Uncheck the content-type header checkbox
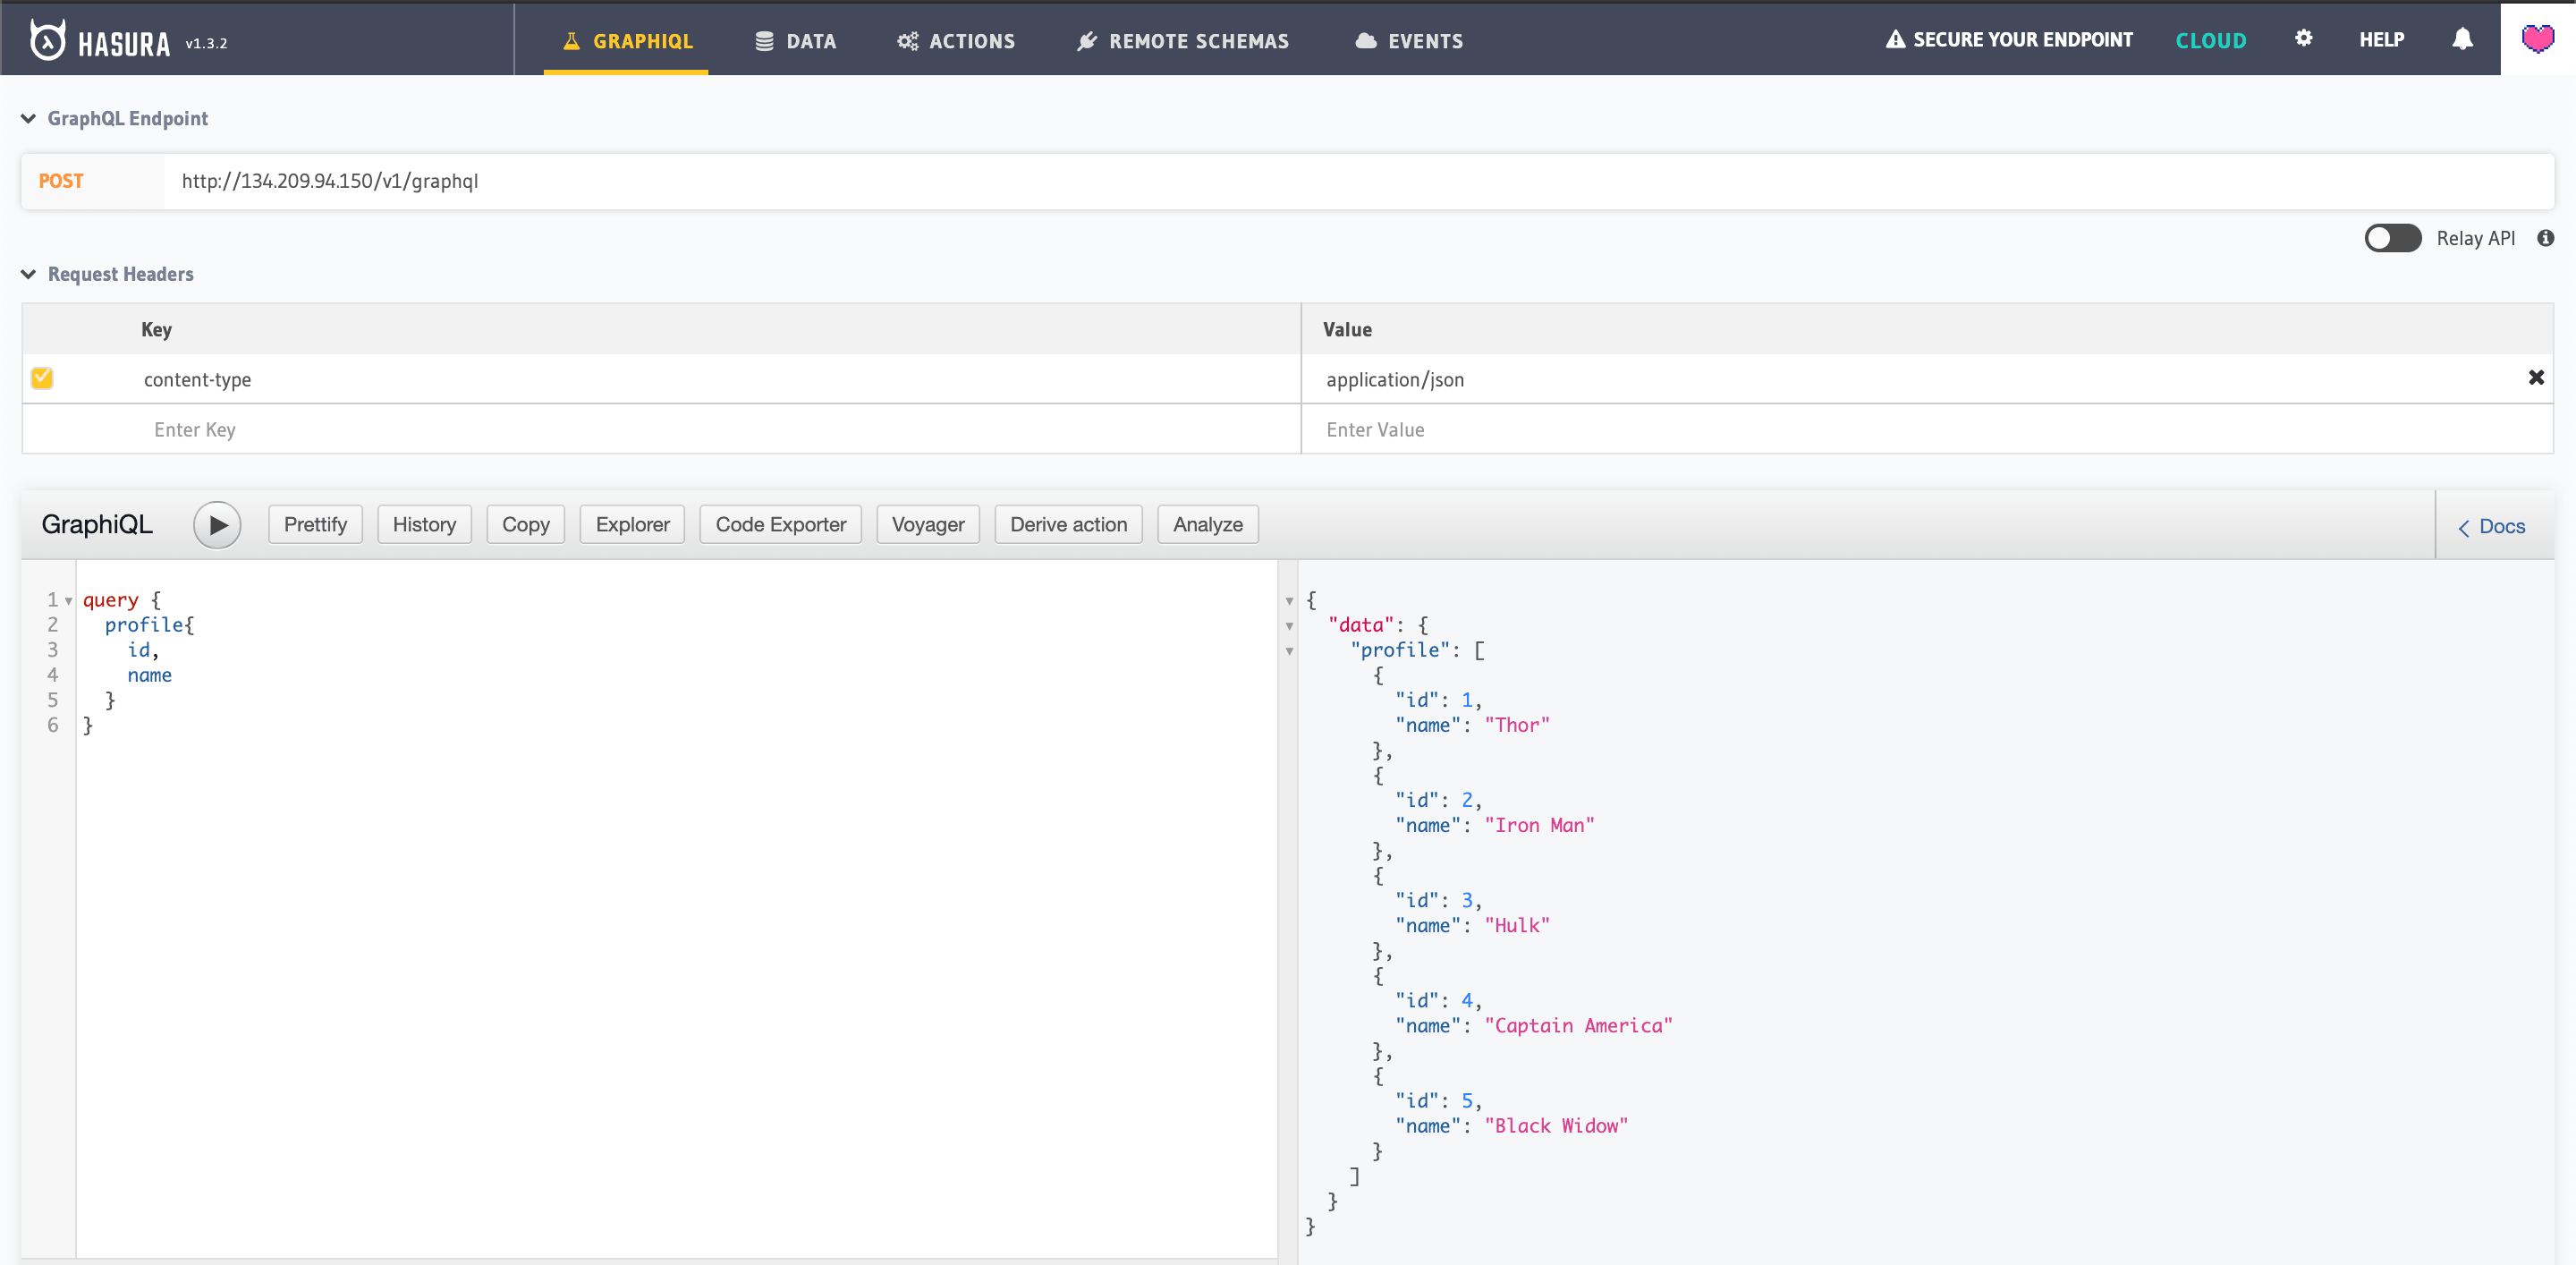The width and height of the screenshot is (2576, 1265). tap(42, 378)
